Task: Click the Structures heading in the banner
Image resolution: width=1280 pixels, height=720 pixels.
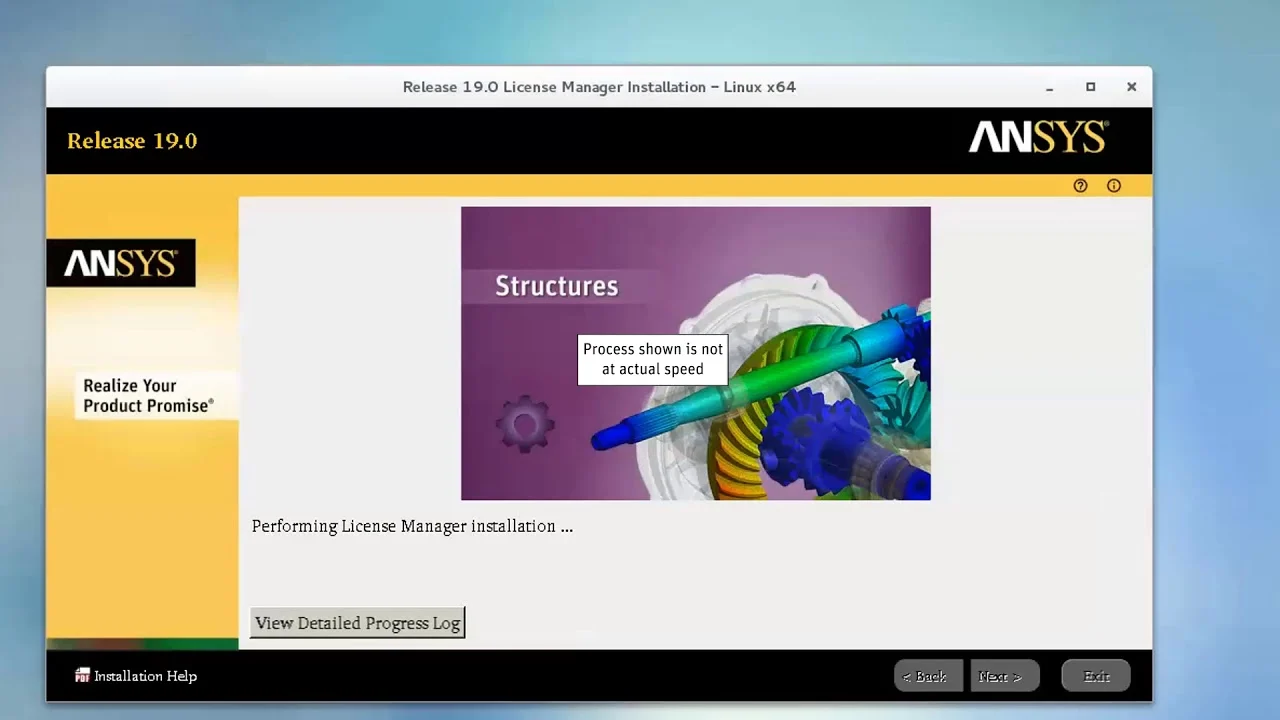Action: coord(556,286)
